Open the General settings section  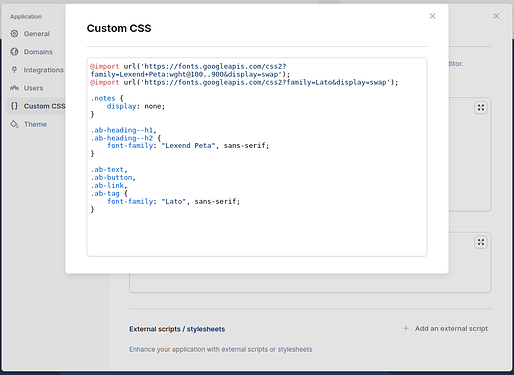[x=36, y=34]
